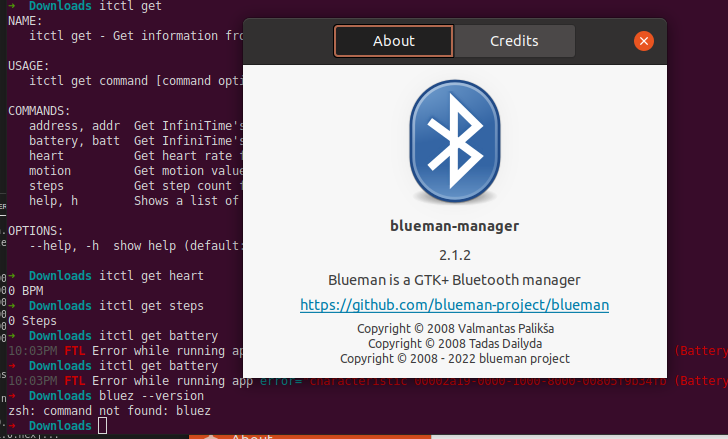
Task: Click the Tadas Dailyda copyright line
Action: 455,343
